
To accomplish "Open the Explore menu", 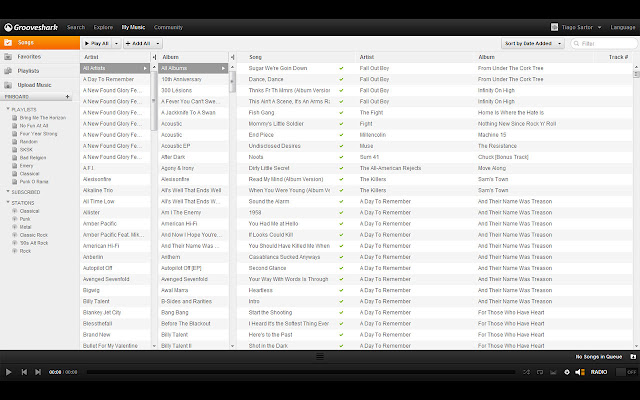I will pos(103,27).
